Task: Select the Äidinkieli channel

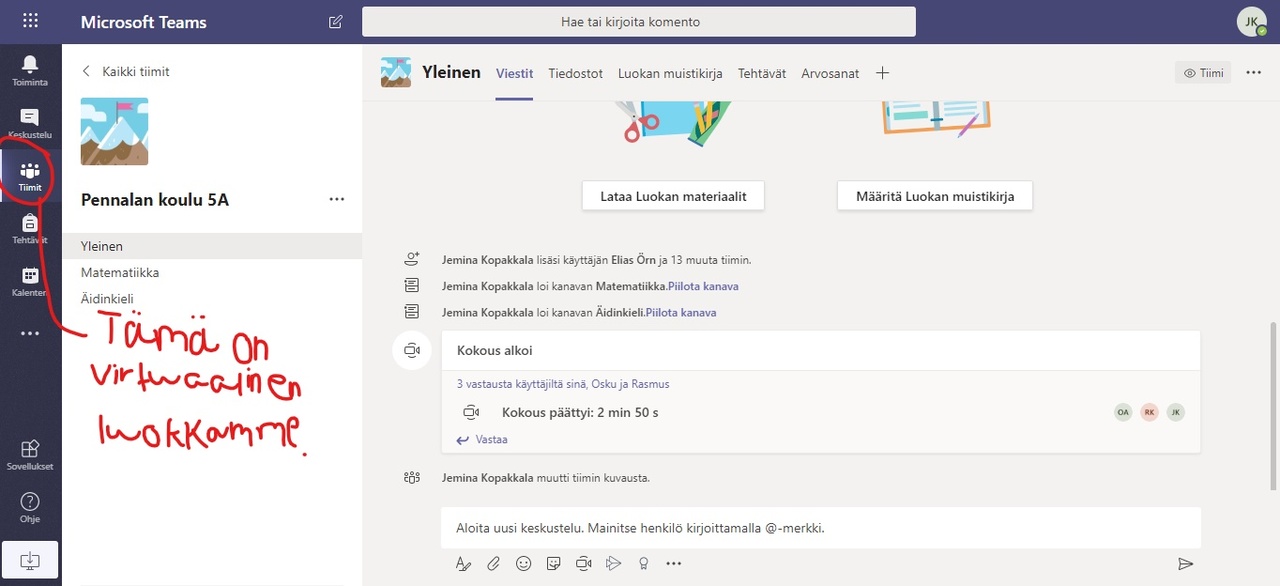Action: (x=211, y=298)
